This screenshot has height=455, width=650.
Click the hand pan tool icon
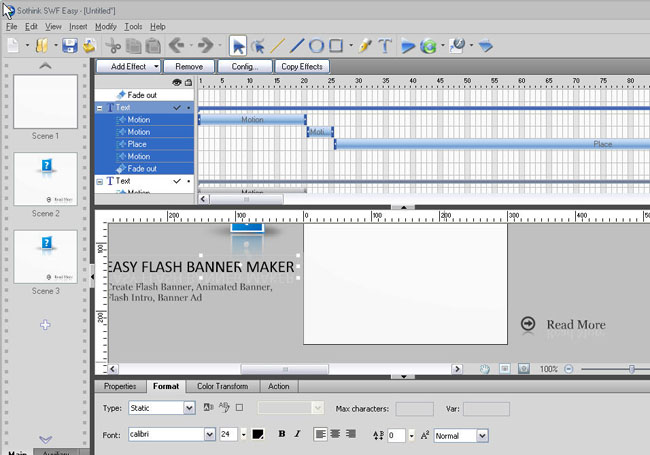click(485, 369)
